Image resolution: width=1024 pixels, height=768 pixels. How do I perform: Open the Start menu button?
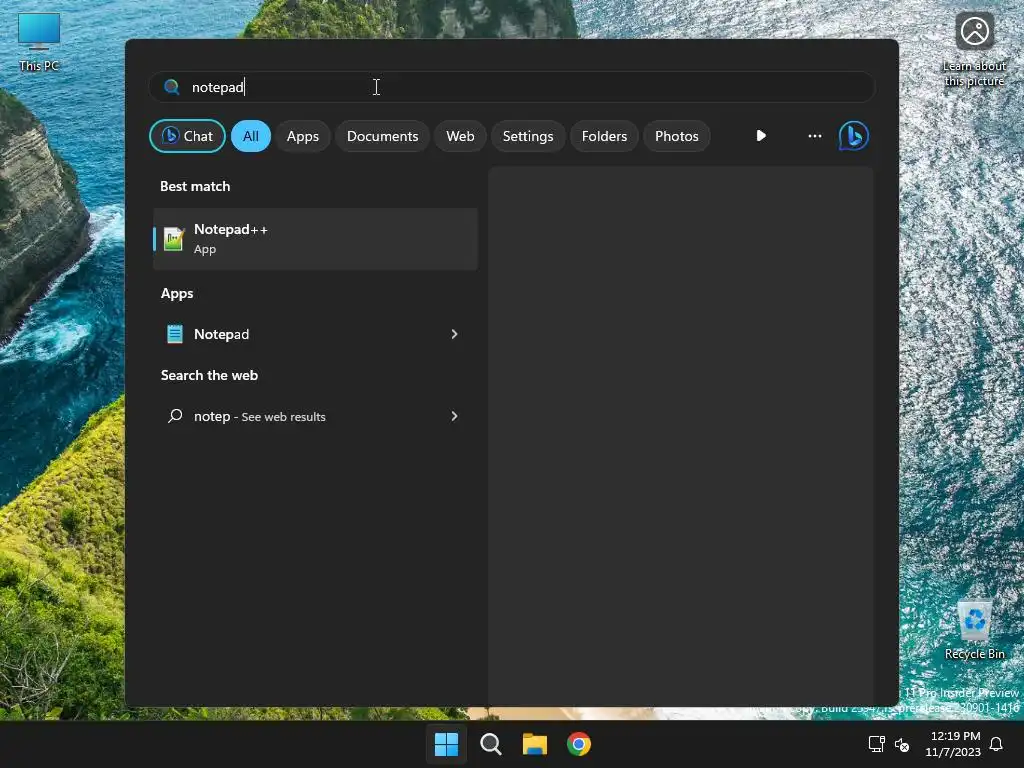coord(447,744)
